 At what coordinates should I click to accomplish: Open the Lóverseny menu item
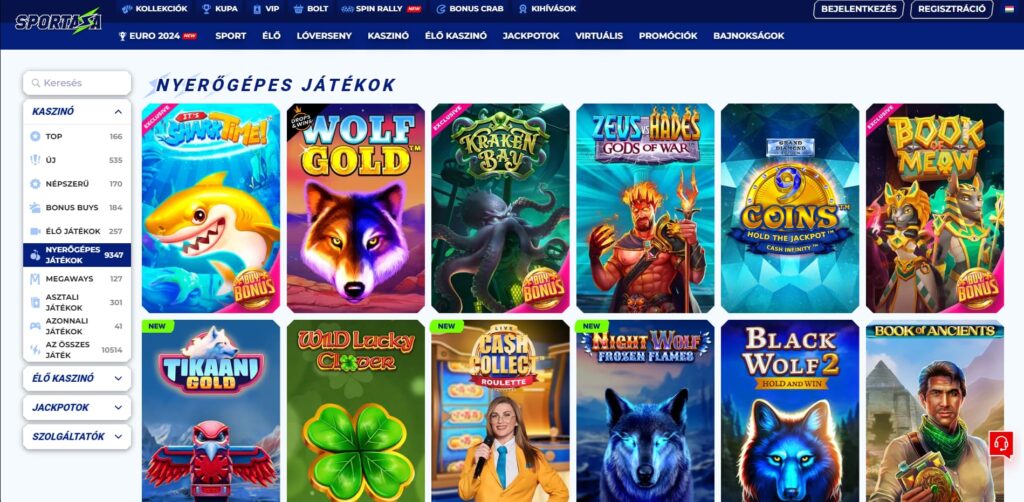pyautogui.click(x=324, y=36)
